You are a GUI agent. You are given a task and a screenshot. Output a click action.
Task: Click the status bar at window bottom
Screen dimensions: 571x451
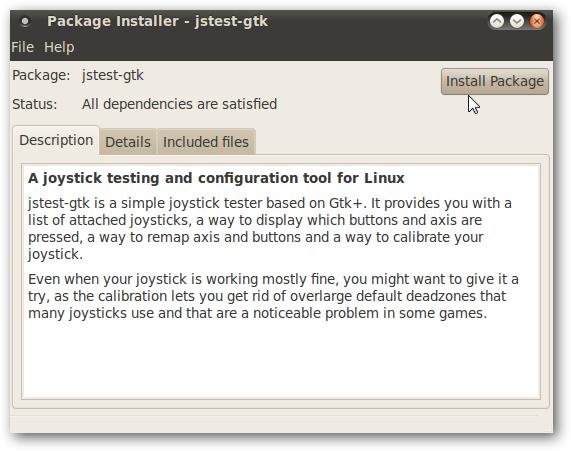point(277,424)
